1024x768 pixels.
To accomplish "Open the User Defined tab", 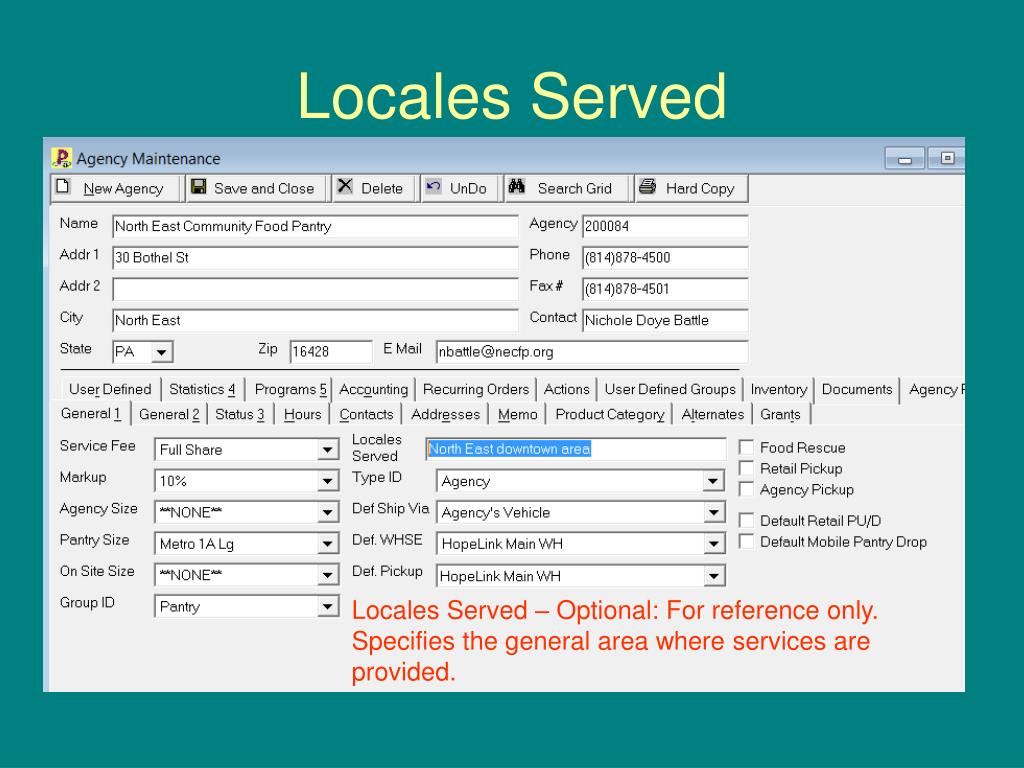I will click(110, 389).
